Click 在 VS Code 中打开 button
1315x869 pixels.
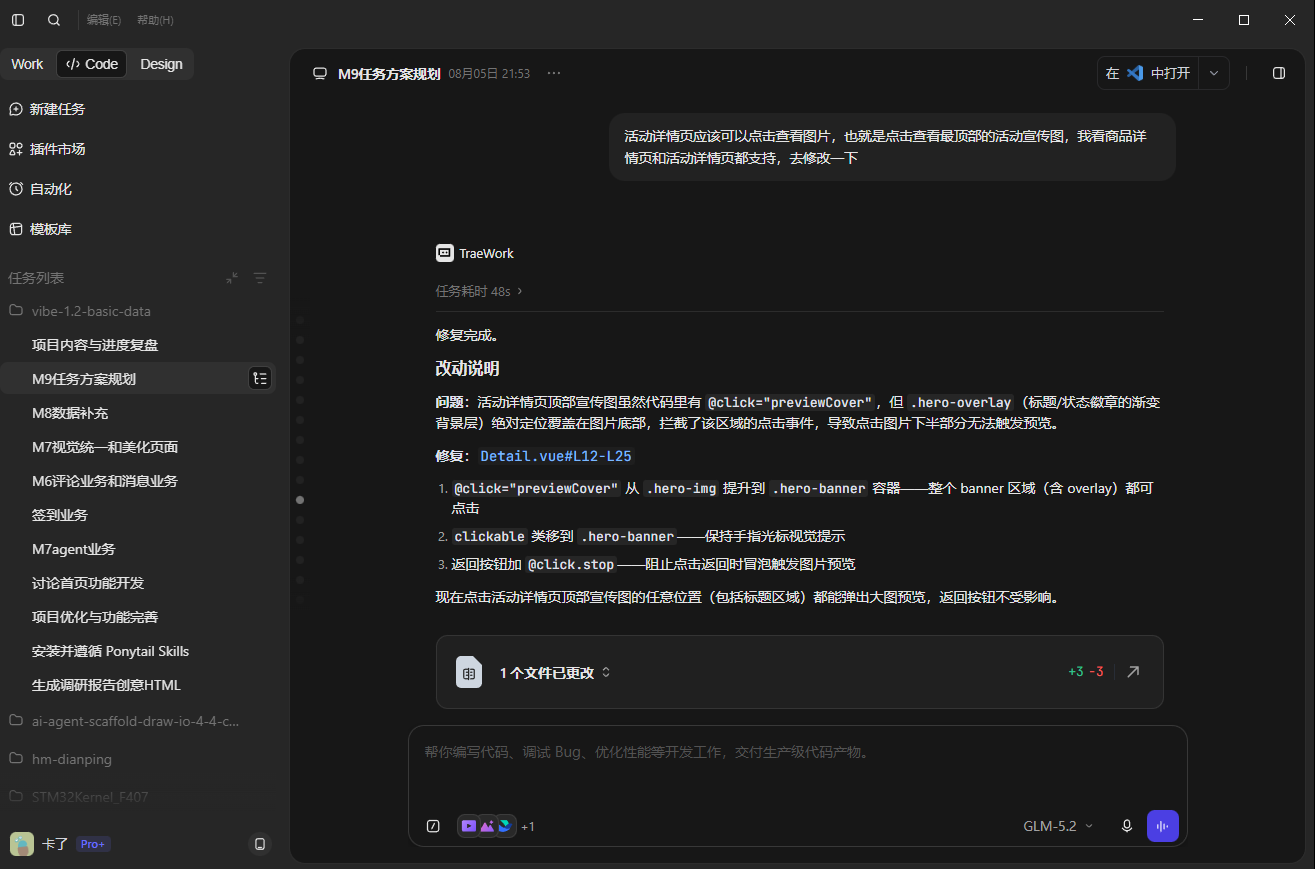(1147, 73)
